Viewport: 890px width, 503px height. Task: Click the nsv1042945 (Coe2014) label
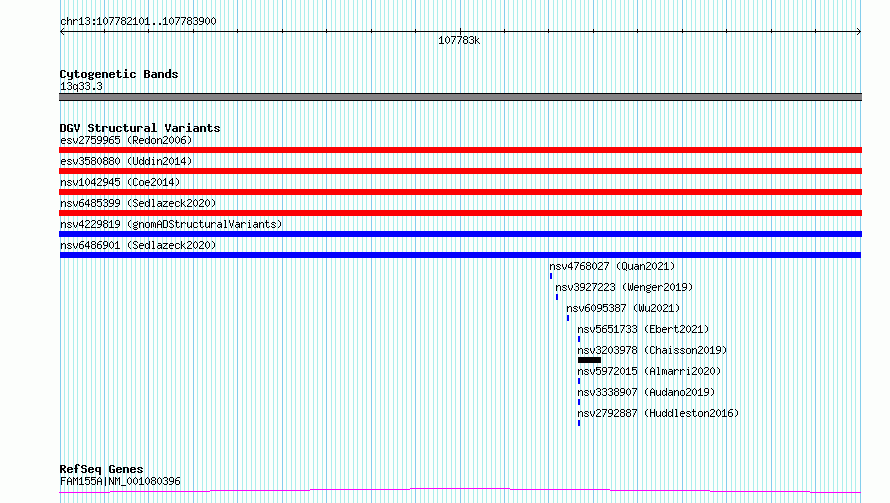[120, 182]
